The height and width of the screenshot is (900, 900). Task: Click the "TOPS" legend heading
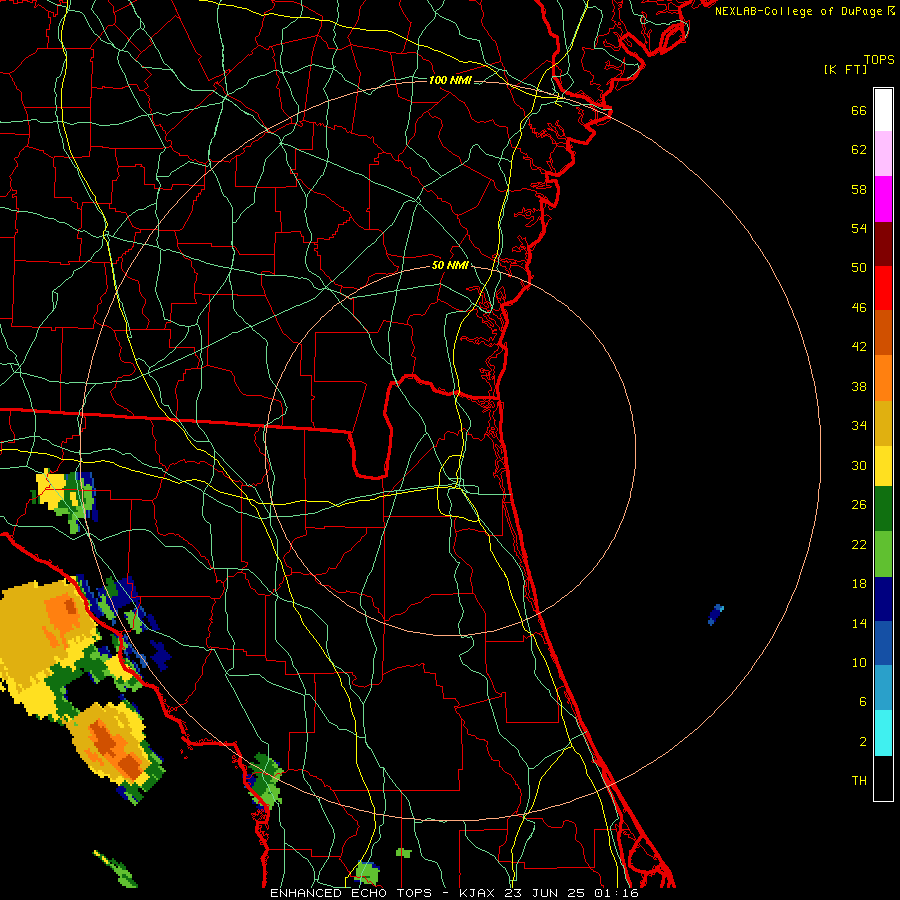pos(879,60)
